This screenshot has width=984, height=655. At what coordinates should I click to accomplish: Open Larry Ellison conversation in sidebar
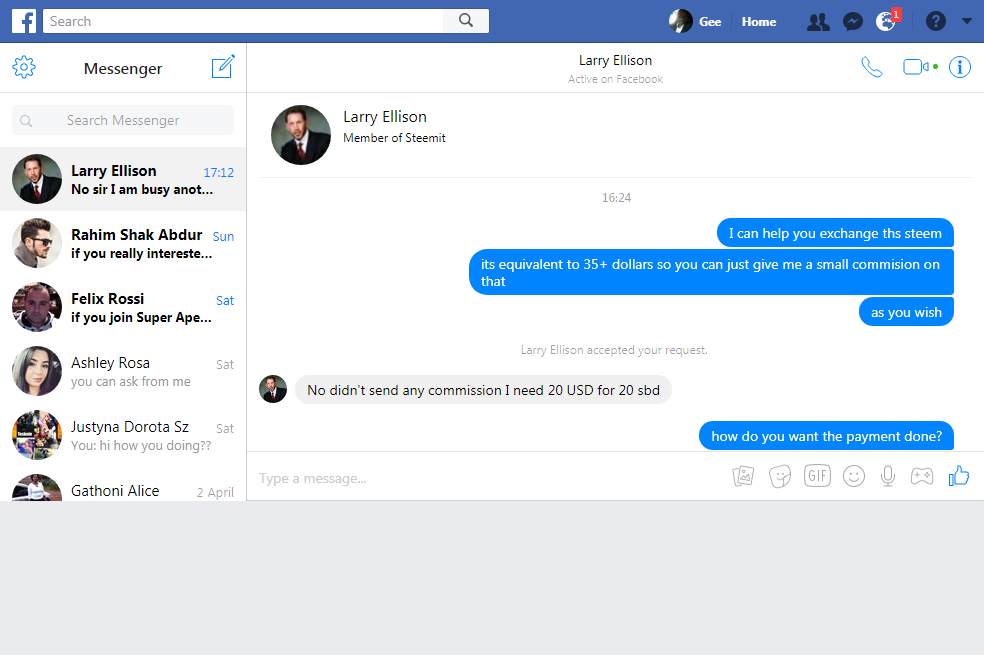tap(123, 179)
